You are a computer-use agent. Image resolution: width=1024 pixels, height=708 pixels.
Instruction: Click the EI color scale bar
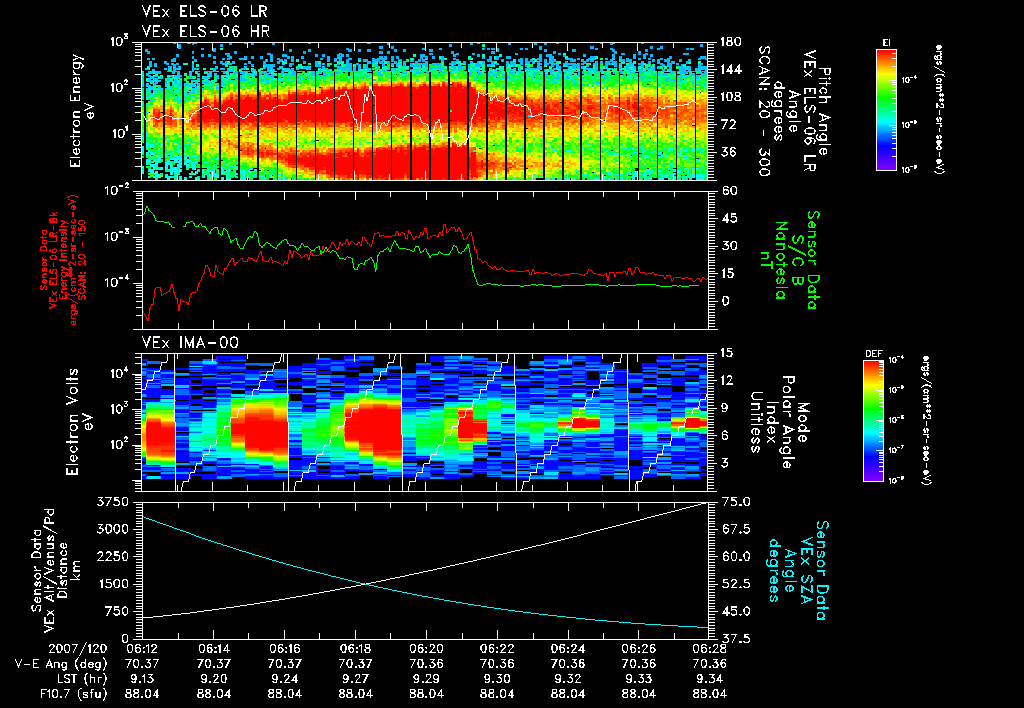[x=886, y=110]
